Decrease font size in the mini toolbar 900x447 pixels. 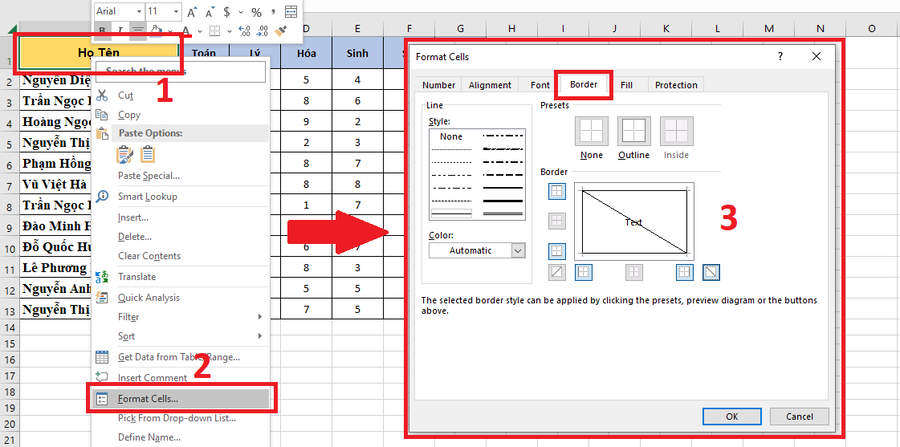point(210,11)
